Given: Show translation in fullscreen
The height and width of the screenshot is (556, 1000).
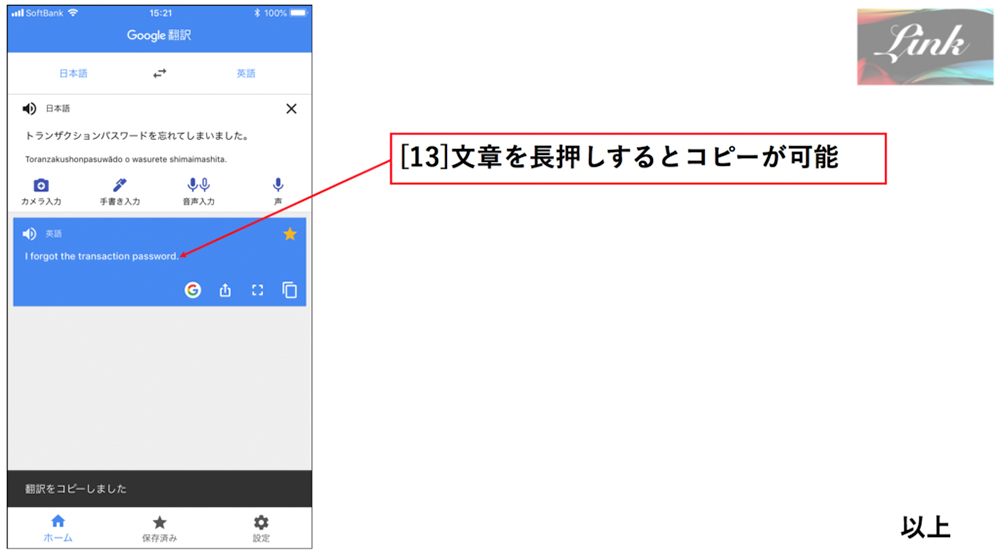Looking at the screenshot, I should point(257,290).
